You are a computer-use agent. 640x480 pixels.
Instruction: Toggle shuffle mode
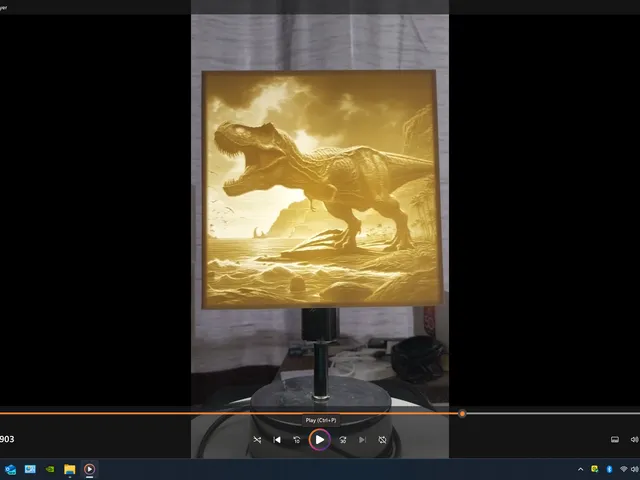[x=257, y=440]
